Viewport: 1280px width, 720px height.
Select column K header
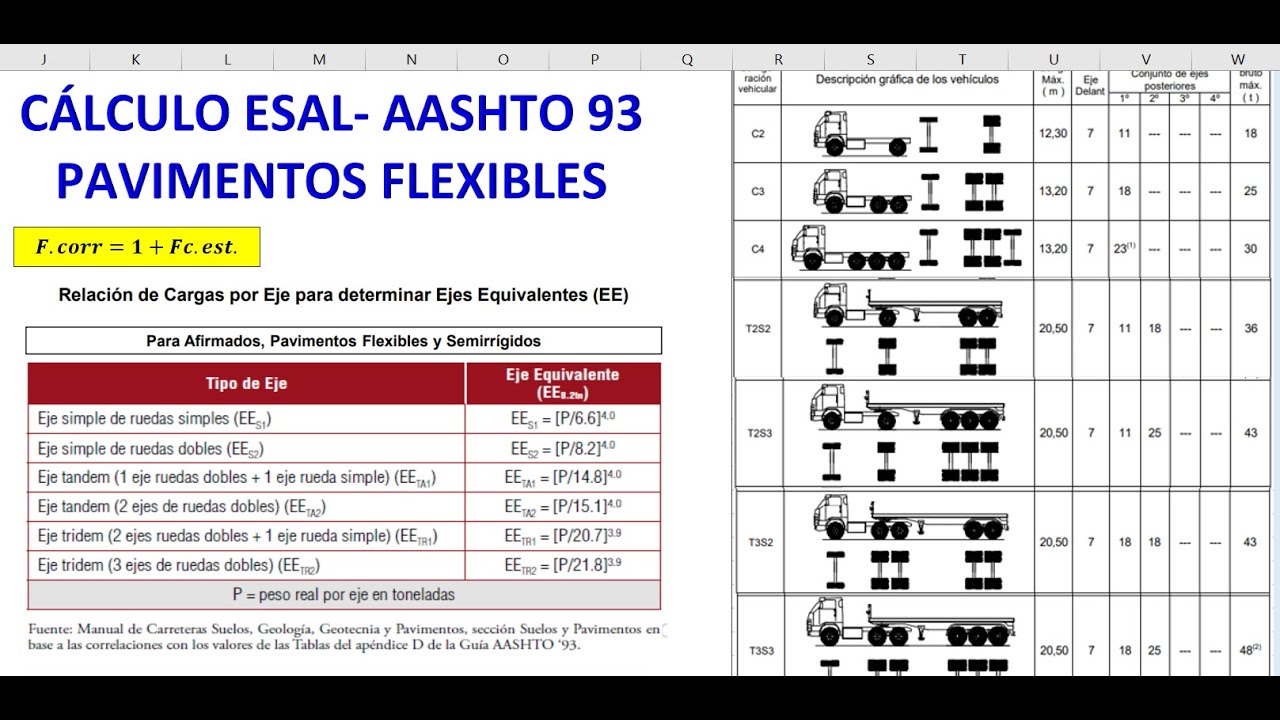[136, 59]
